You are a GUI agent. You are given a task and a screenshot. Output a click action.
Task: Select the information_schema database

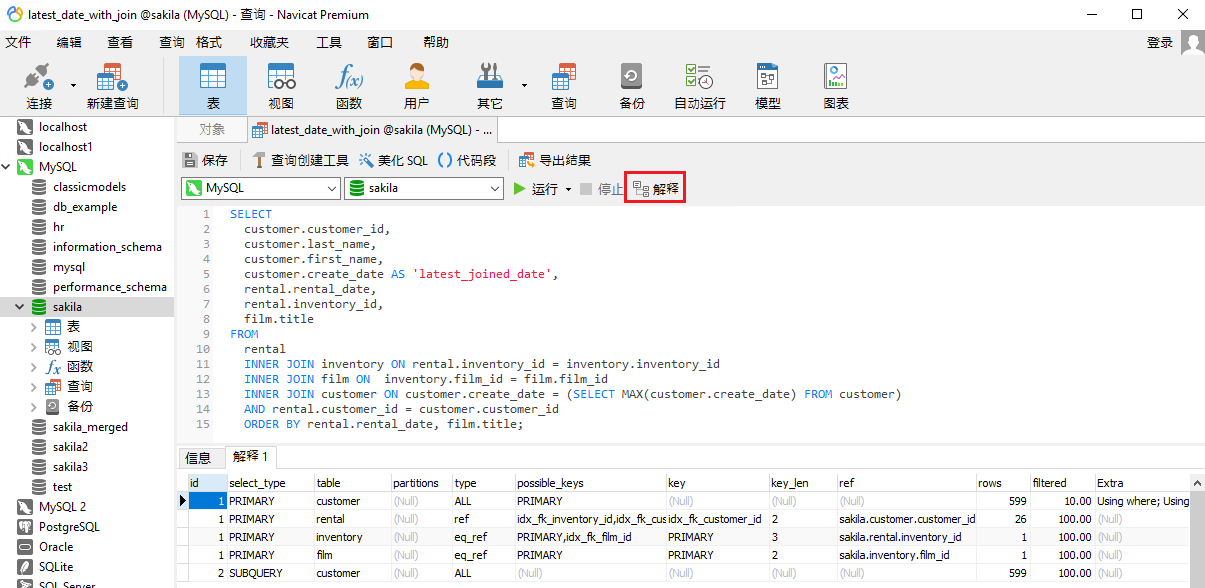pos(107,247)
